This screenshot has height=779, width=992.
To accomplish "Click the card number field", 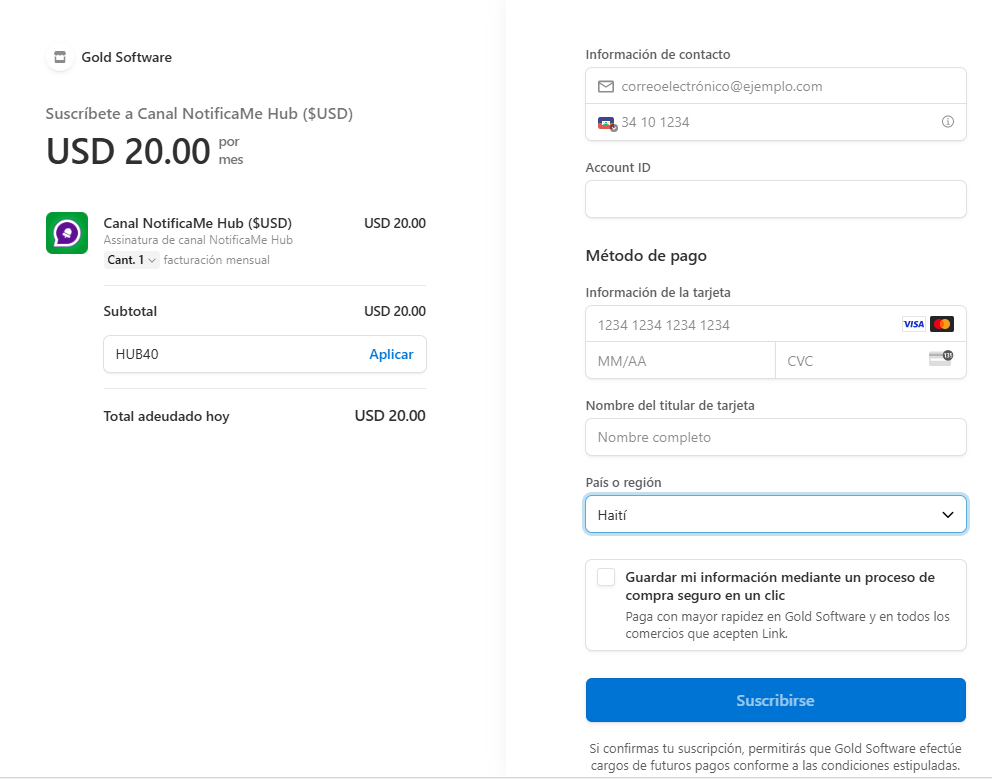I will (x=776, y=325).
